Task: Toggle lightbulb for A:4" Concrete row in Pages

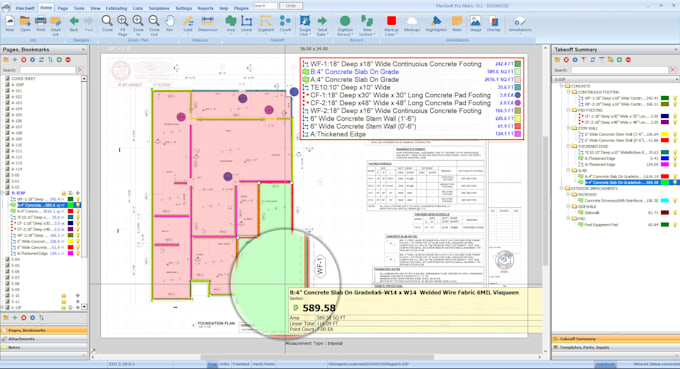Action: click(78, 211)
